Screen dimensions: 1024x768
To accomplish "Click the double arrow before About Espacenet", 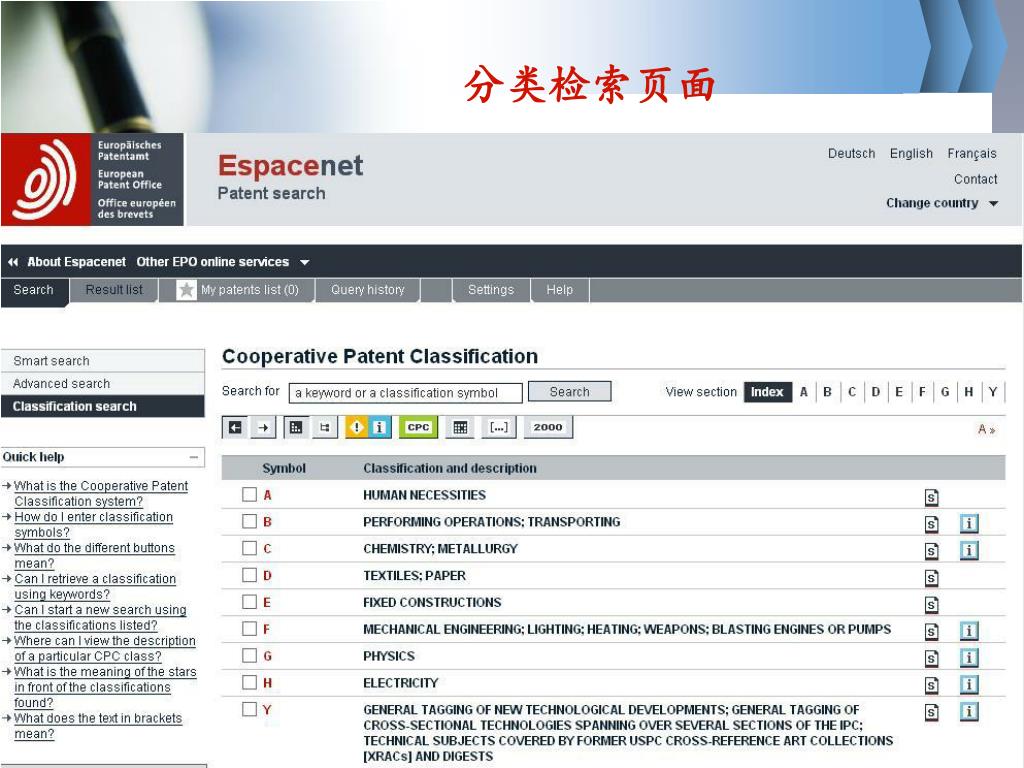I will click(13, 262).
